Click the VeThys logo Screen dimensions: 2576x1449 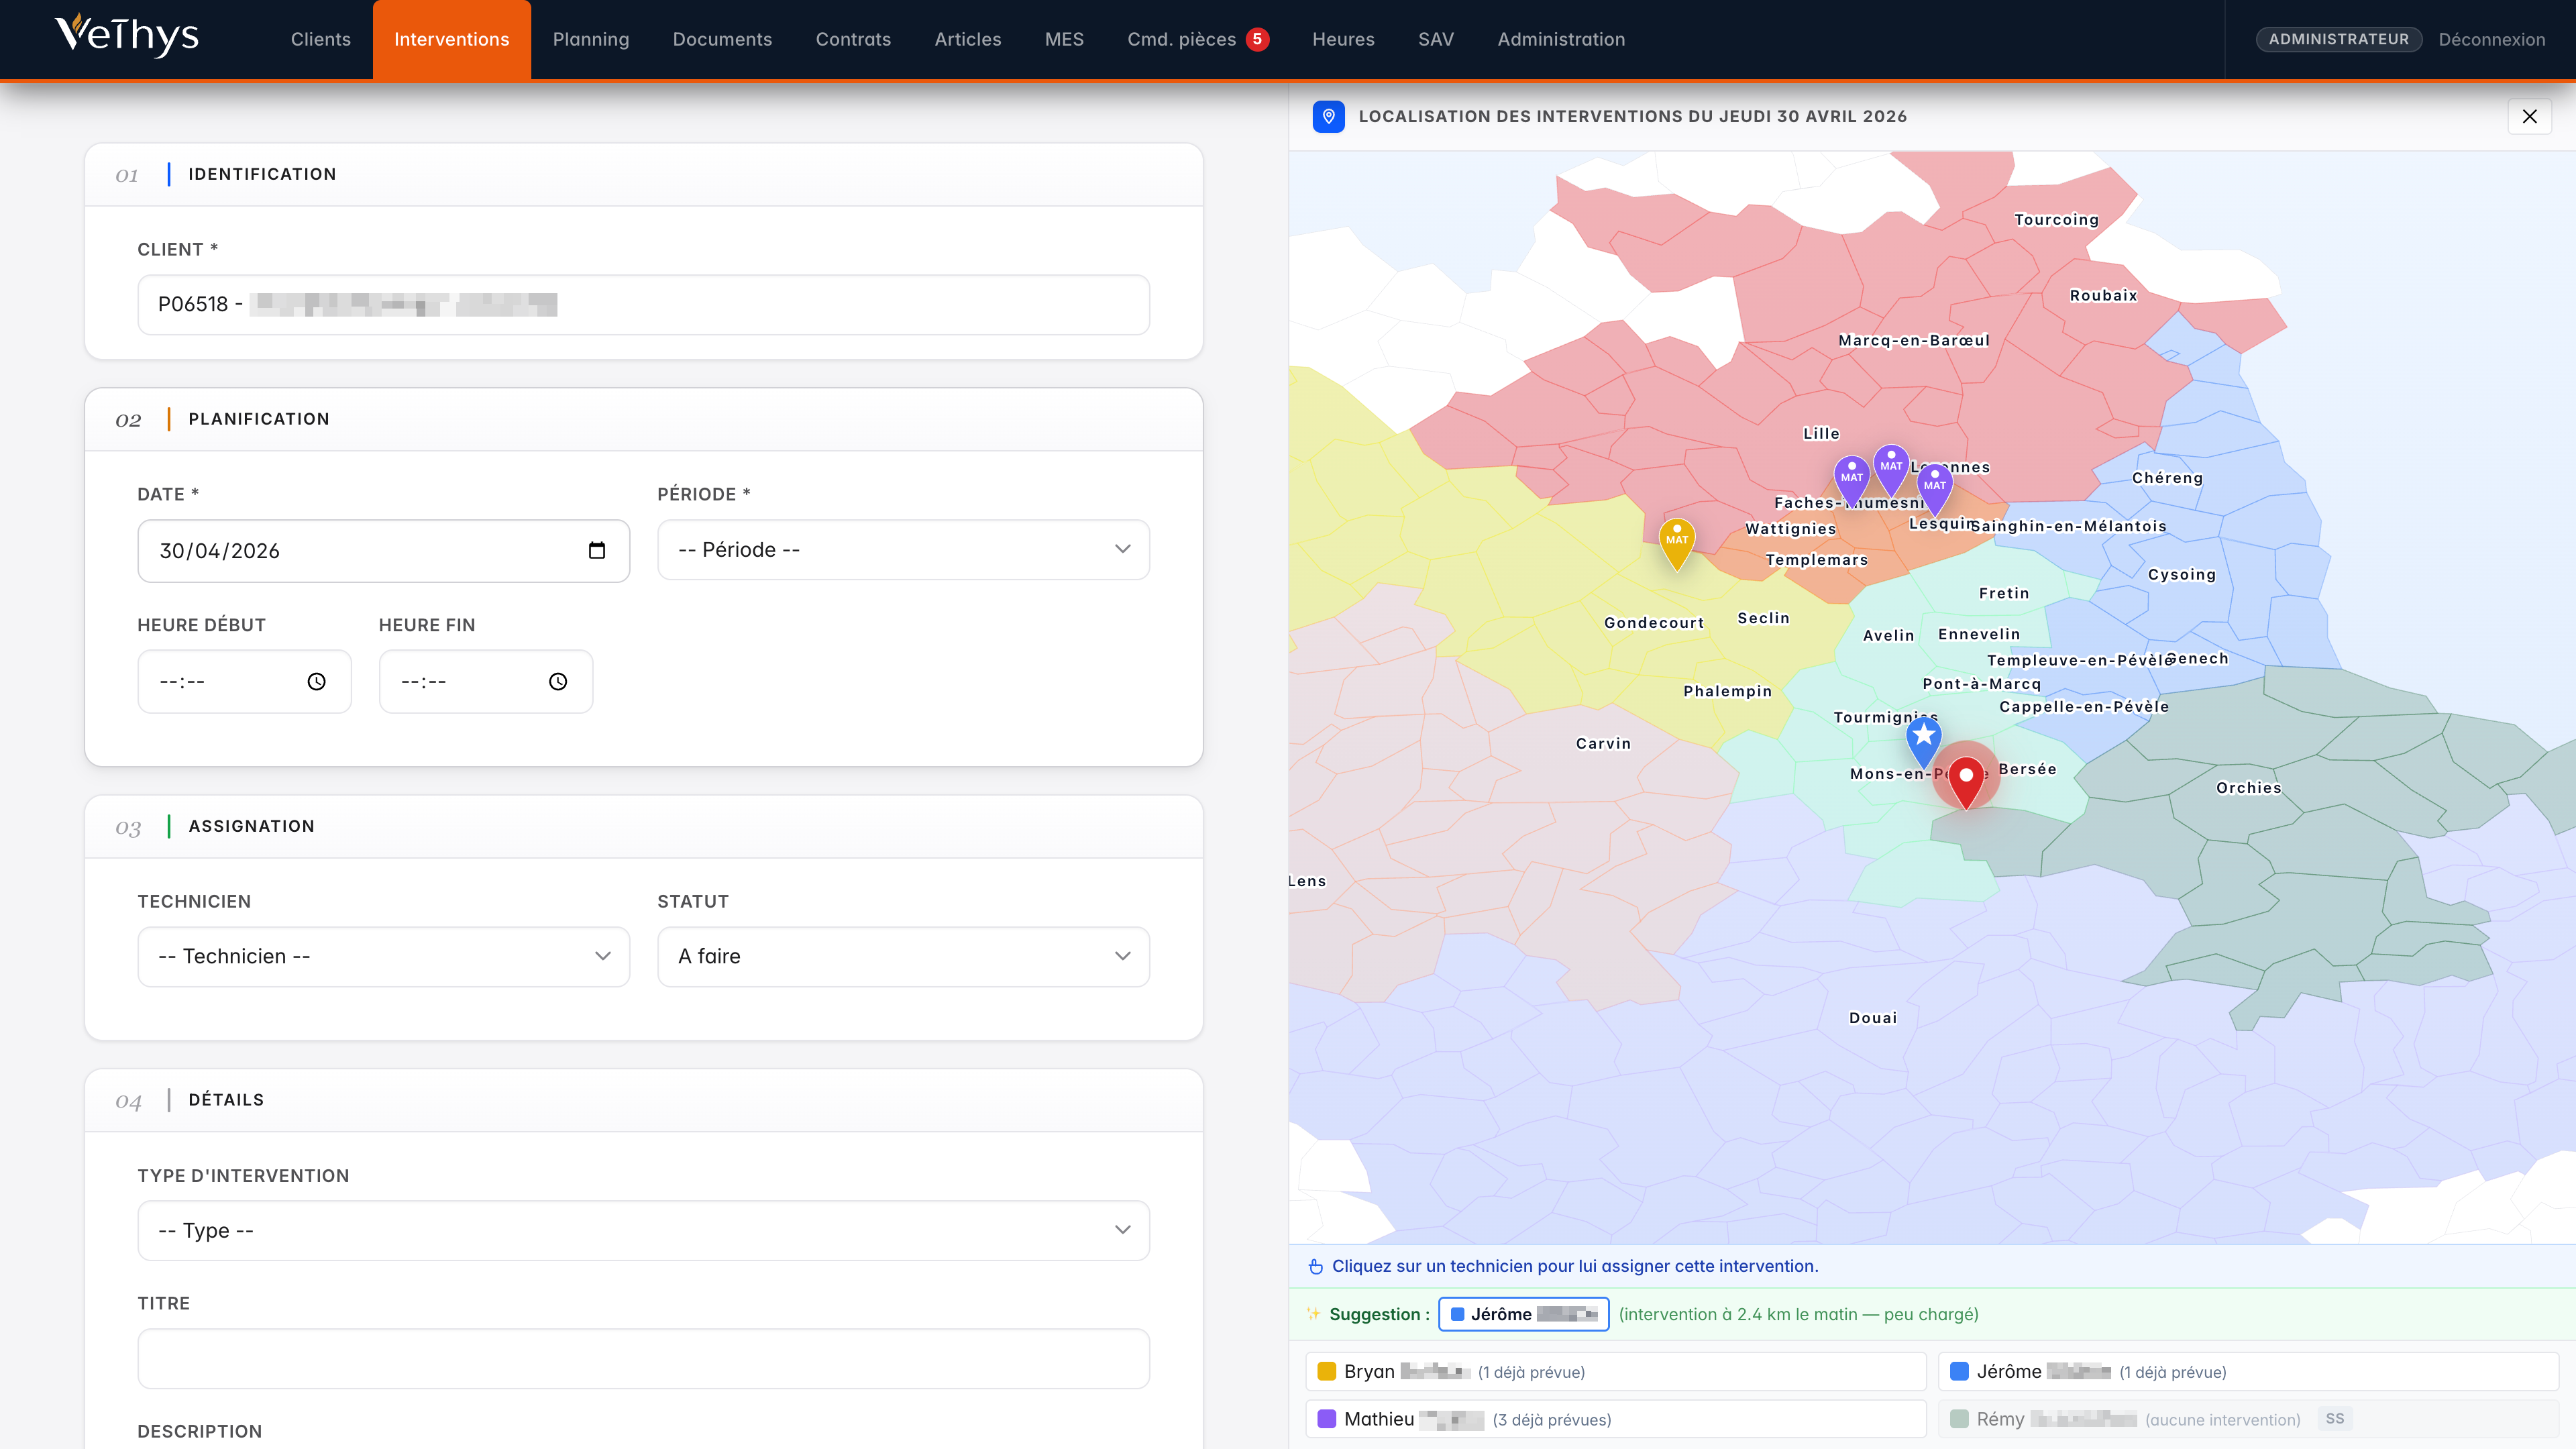[127, 36]
